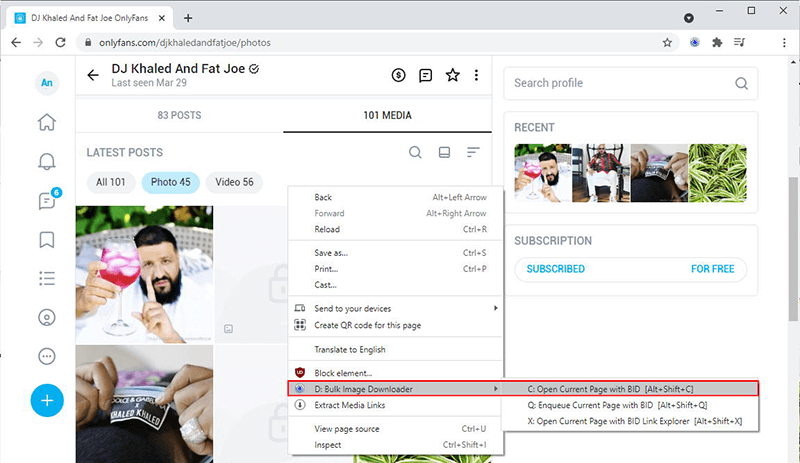Choose Save as... in the context menu
The image size is (800, 463).
pos(396,253)
